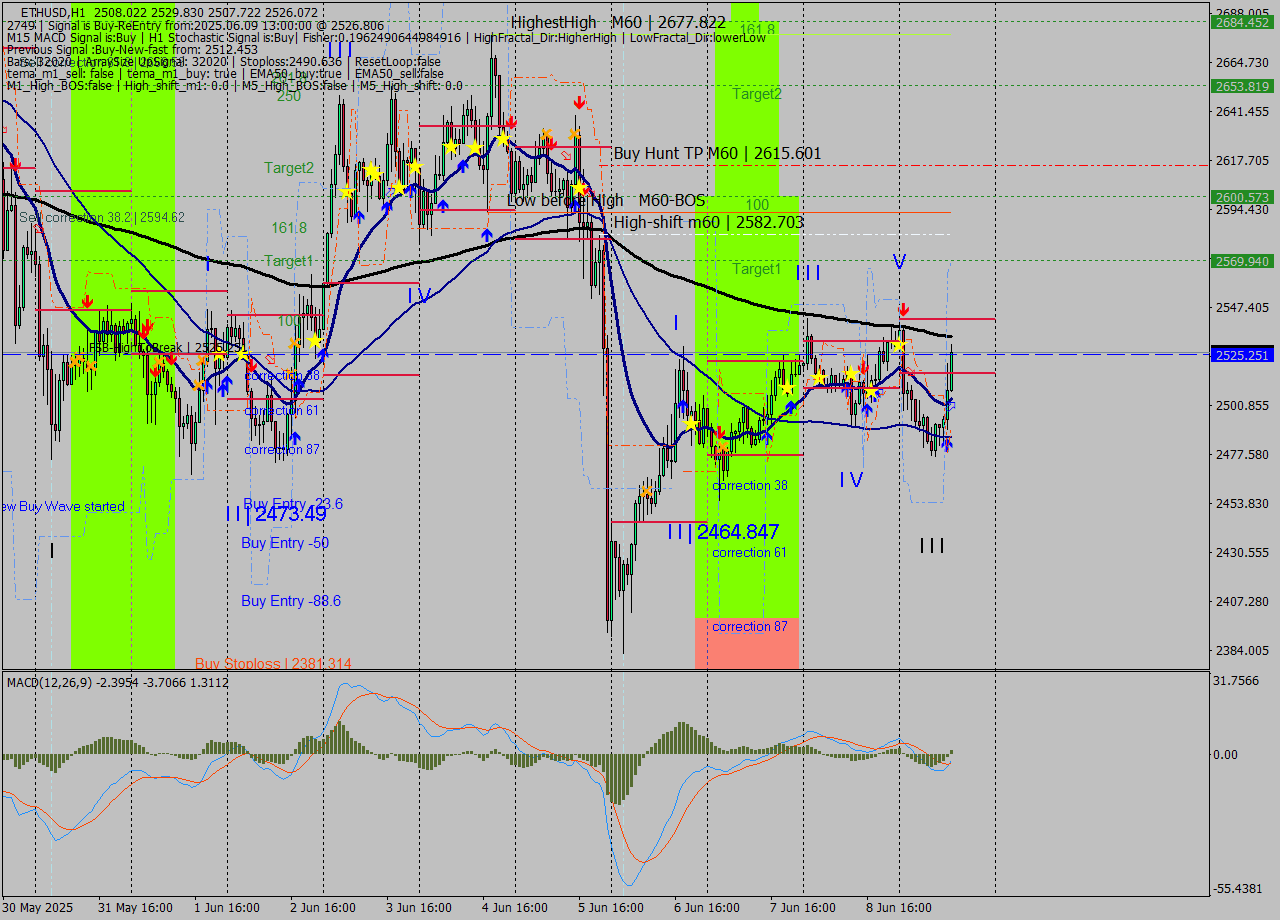Click the Buy Hunt TP M60 | 2615.601 label
The height and width of the screenshot is (920, 1280).
(x=717, y=153)
